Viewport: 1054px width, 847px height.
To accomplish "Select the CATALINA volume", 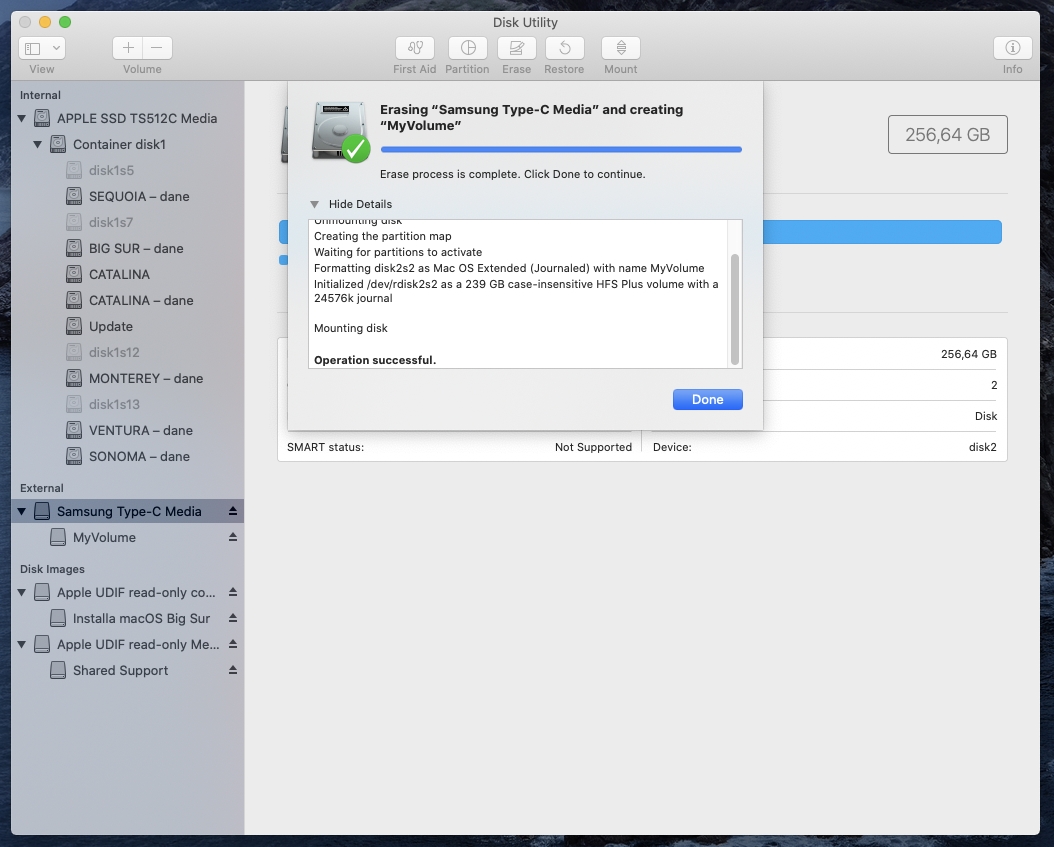I will coord(128,274).
